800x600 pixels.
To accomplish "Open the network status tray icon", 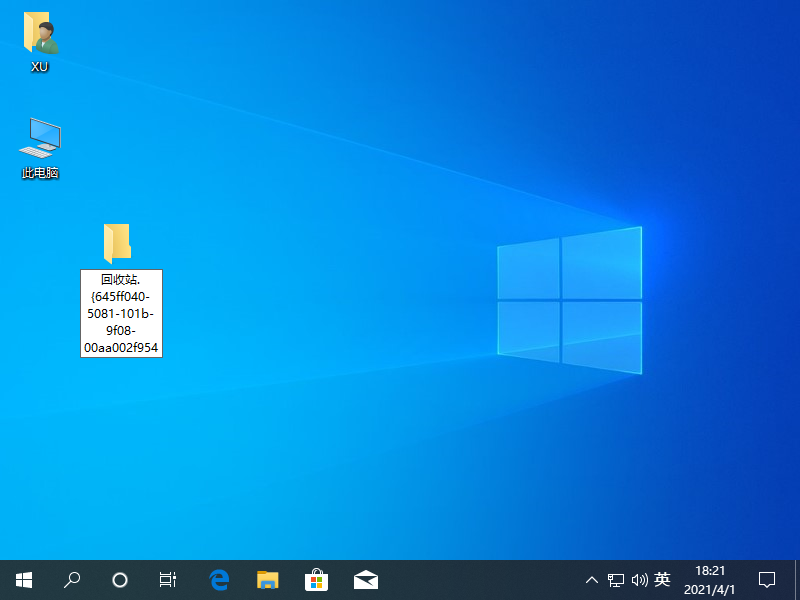I will coord(616,579).
